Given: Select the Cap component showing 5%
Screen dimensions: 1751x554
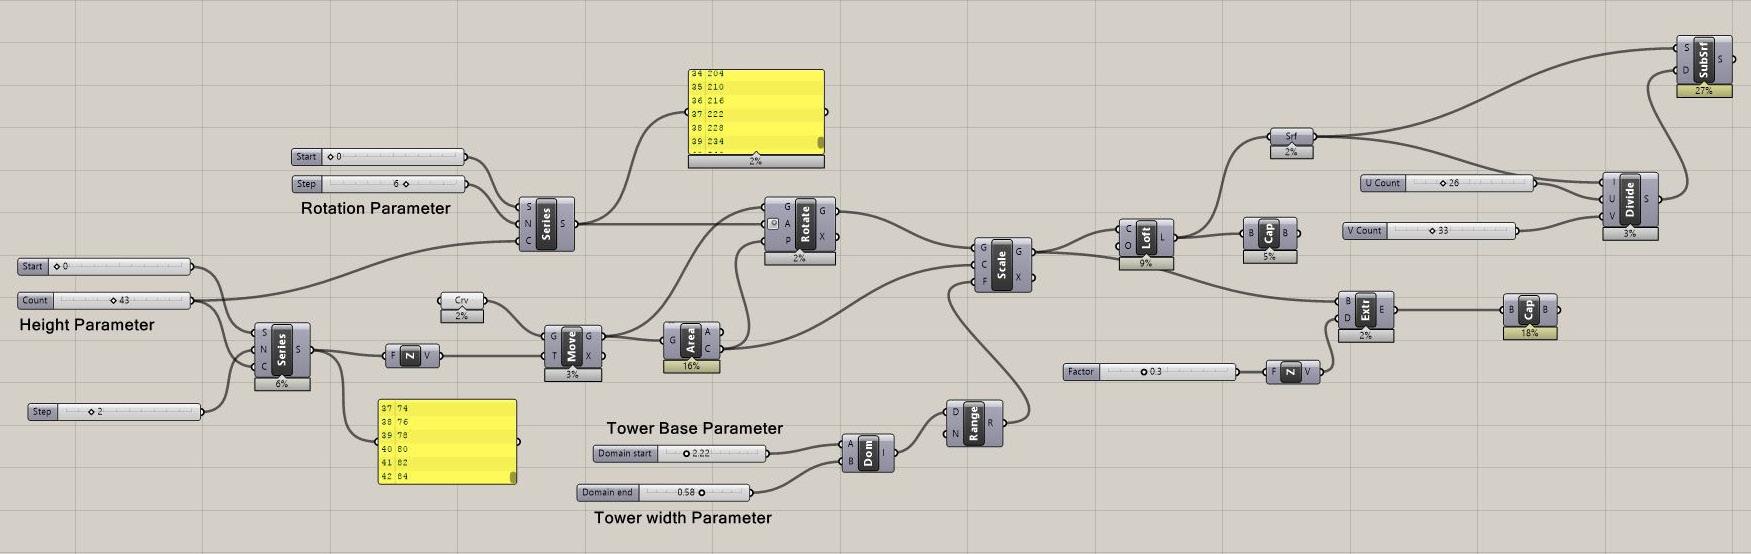Looking at the screenshot, I should (x=1270, y=234).
